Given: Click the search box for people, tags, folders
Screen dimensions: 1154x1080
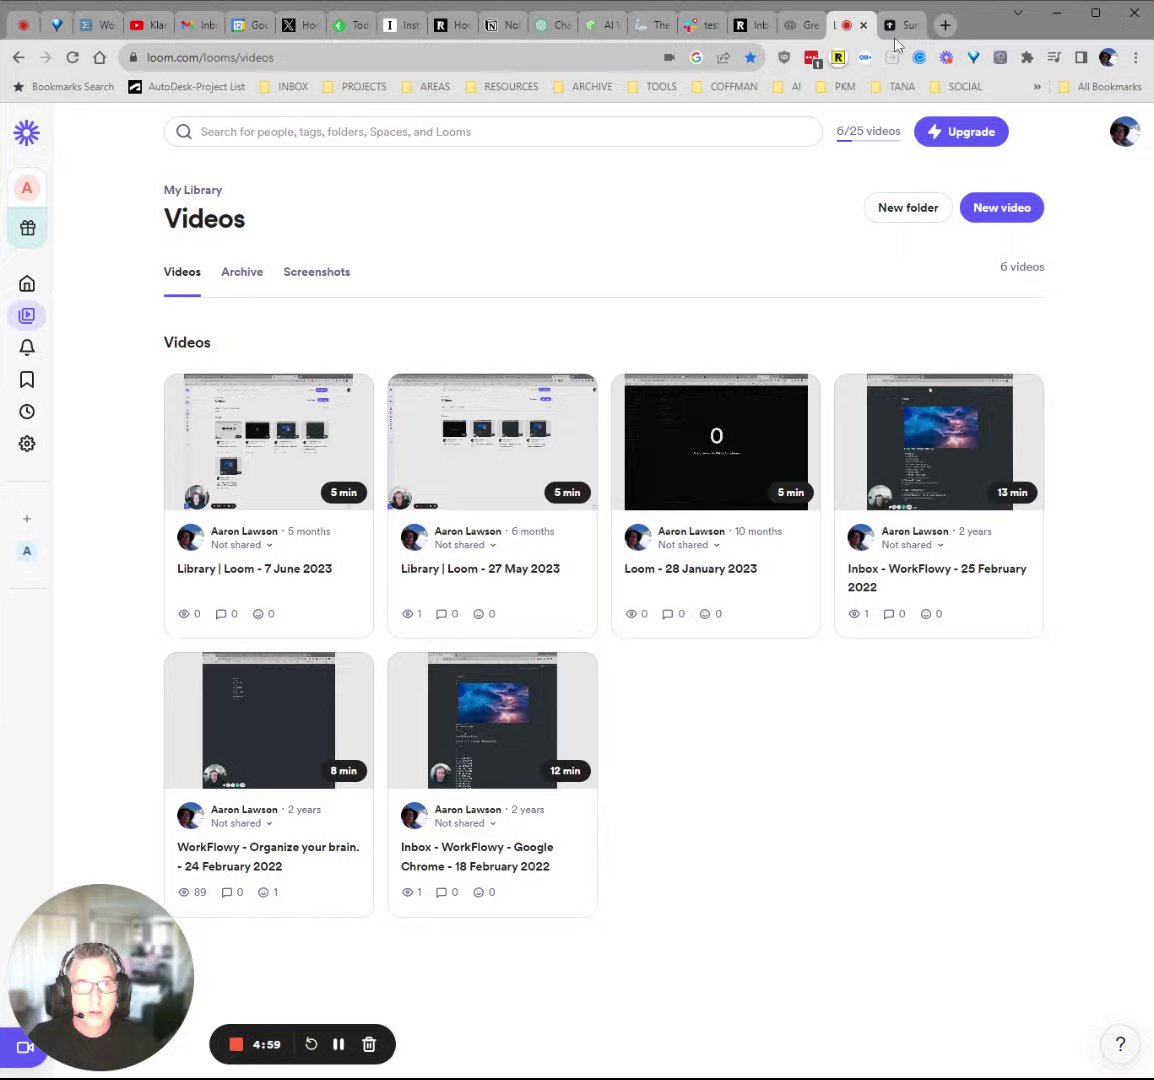Looking at the screenshot, I should click(493, 132).
